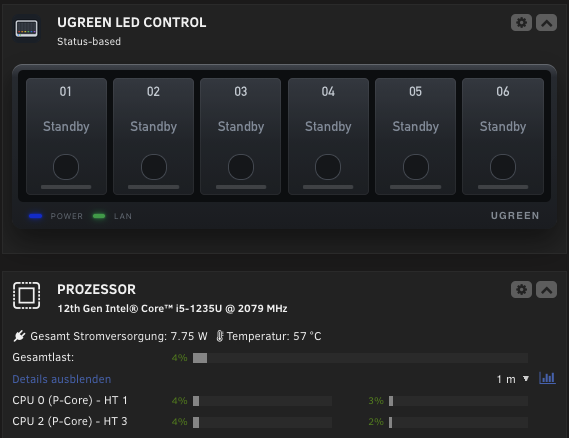Click drive bay 03 LED circle

(x=241, y=167)
